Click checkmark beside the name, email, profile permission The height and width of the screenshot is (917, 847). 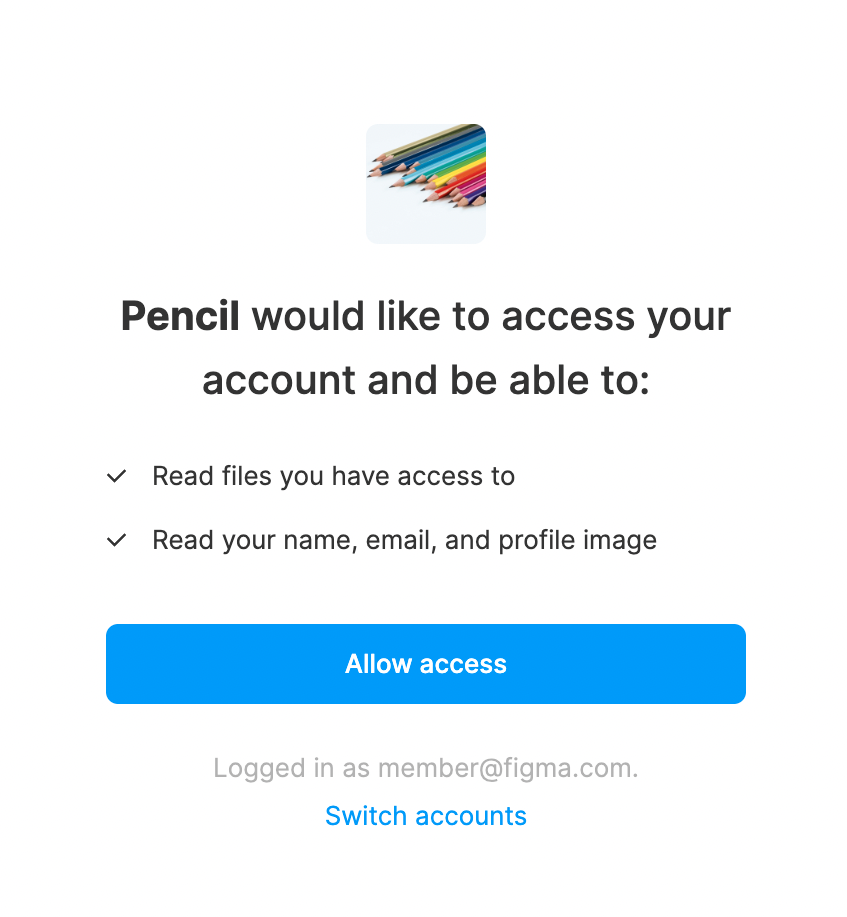(x=117, y=541)
